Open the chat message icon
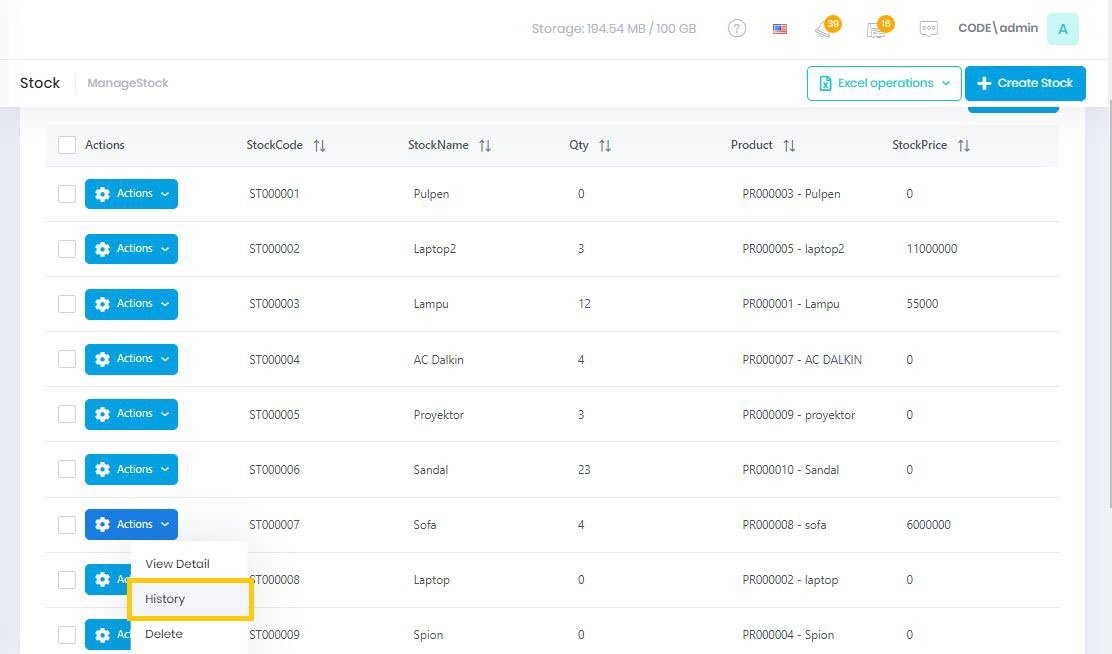The image size is (1112, 654). click(929, 29)
